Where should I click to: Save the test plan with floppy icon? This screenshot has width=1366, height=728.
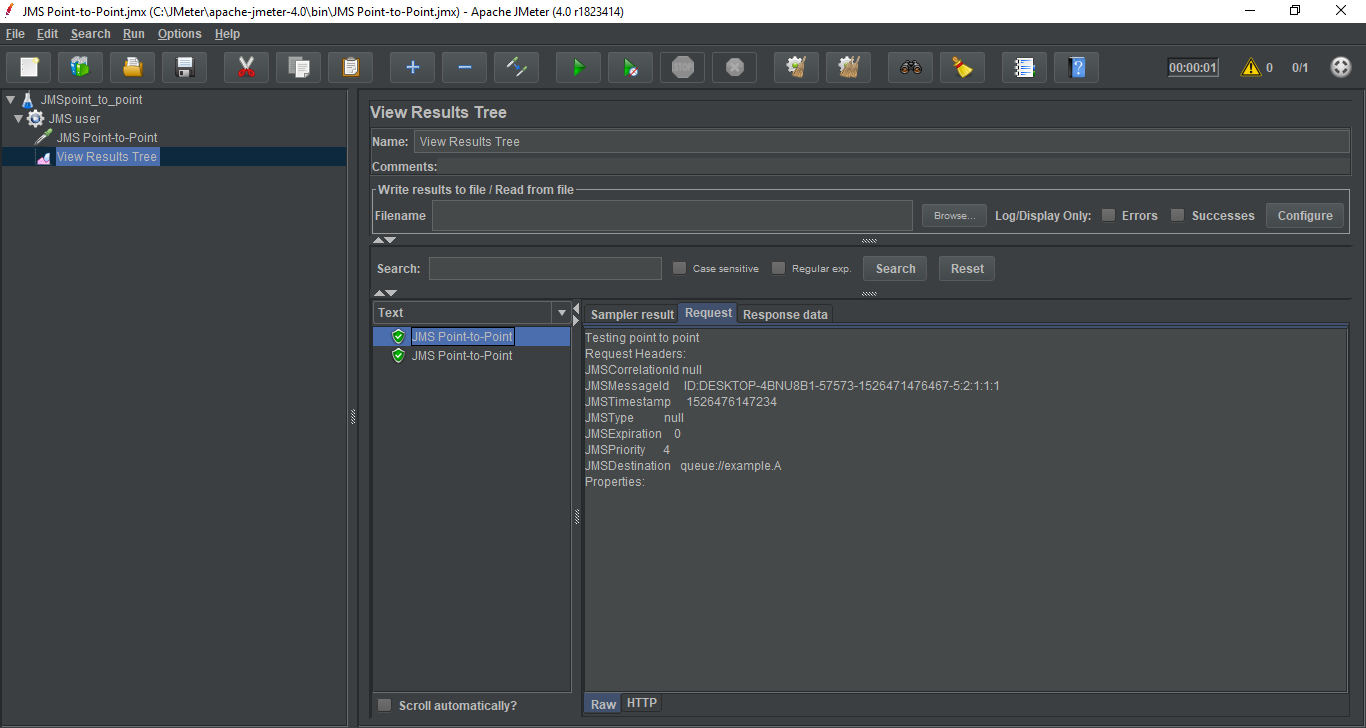(185, 67)
